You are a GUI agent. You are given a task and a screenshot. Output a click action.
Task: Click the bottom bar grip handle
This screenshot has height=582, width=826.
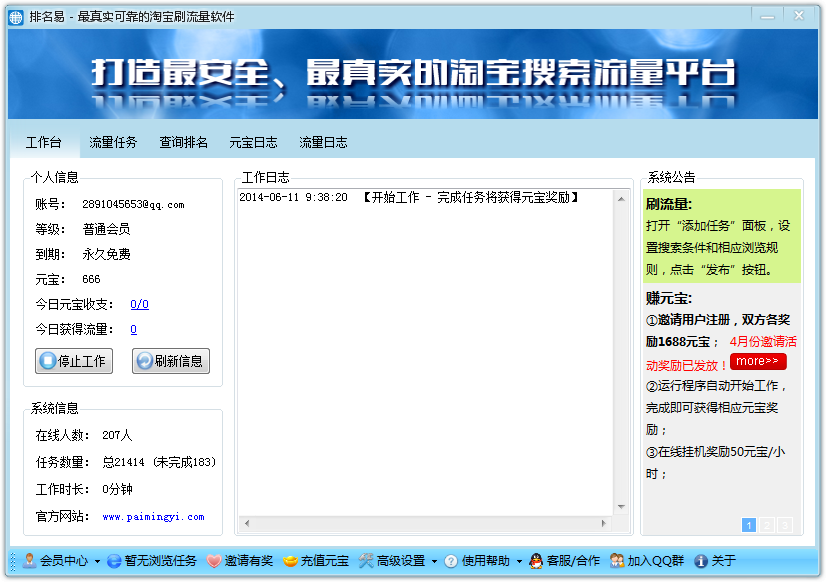tap(14, 561)
